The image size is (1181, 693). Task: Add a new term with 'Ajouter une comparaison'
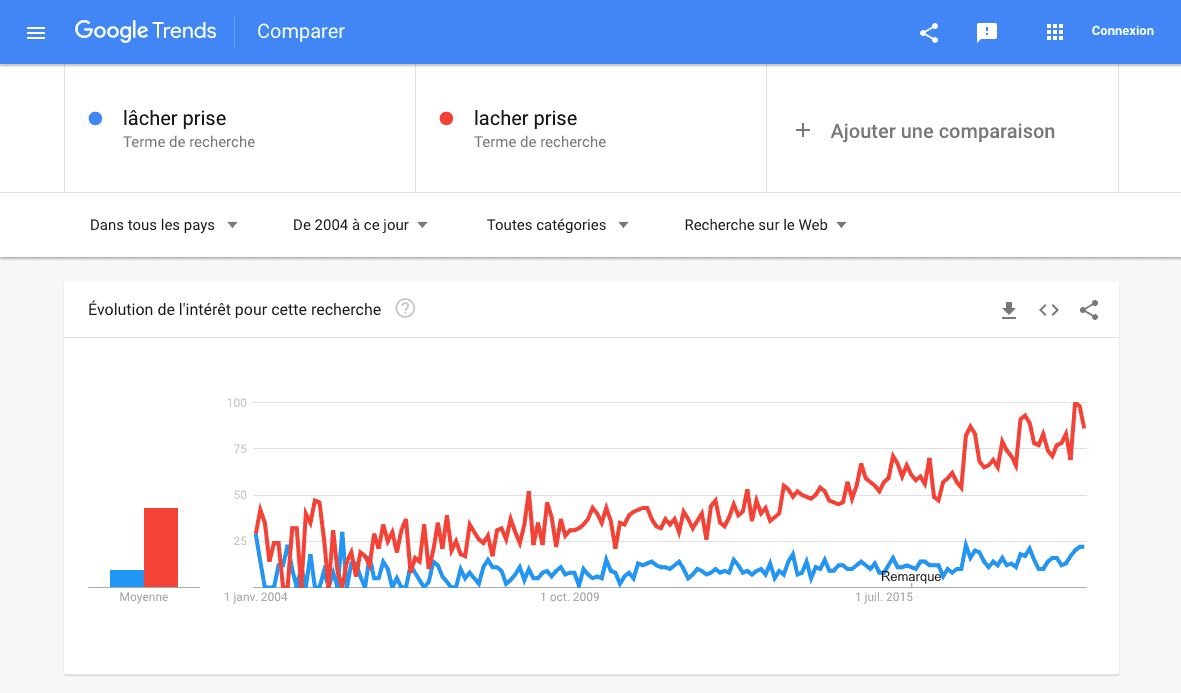941,131
